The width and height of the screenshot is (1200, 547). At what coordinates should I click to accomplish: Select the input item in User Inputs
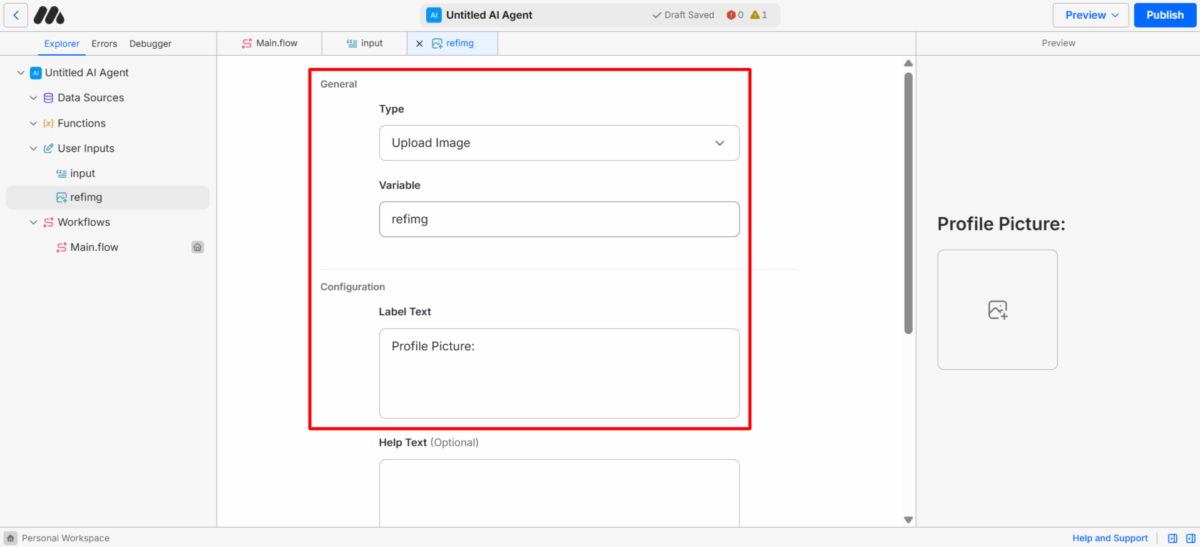coord(82,173)
